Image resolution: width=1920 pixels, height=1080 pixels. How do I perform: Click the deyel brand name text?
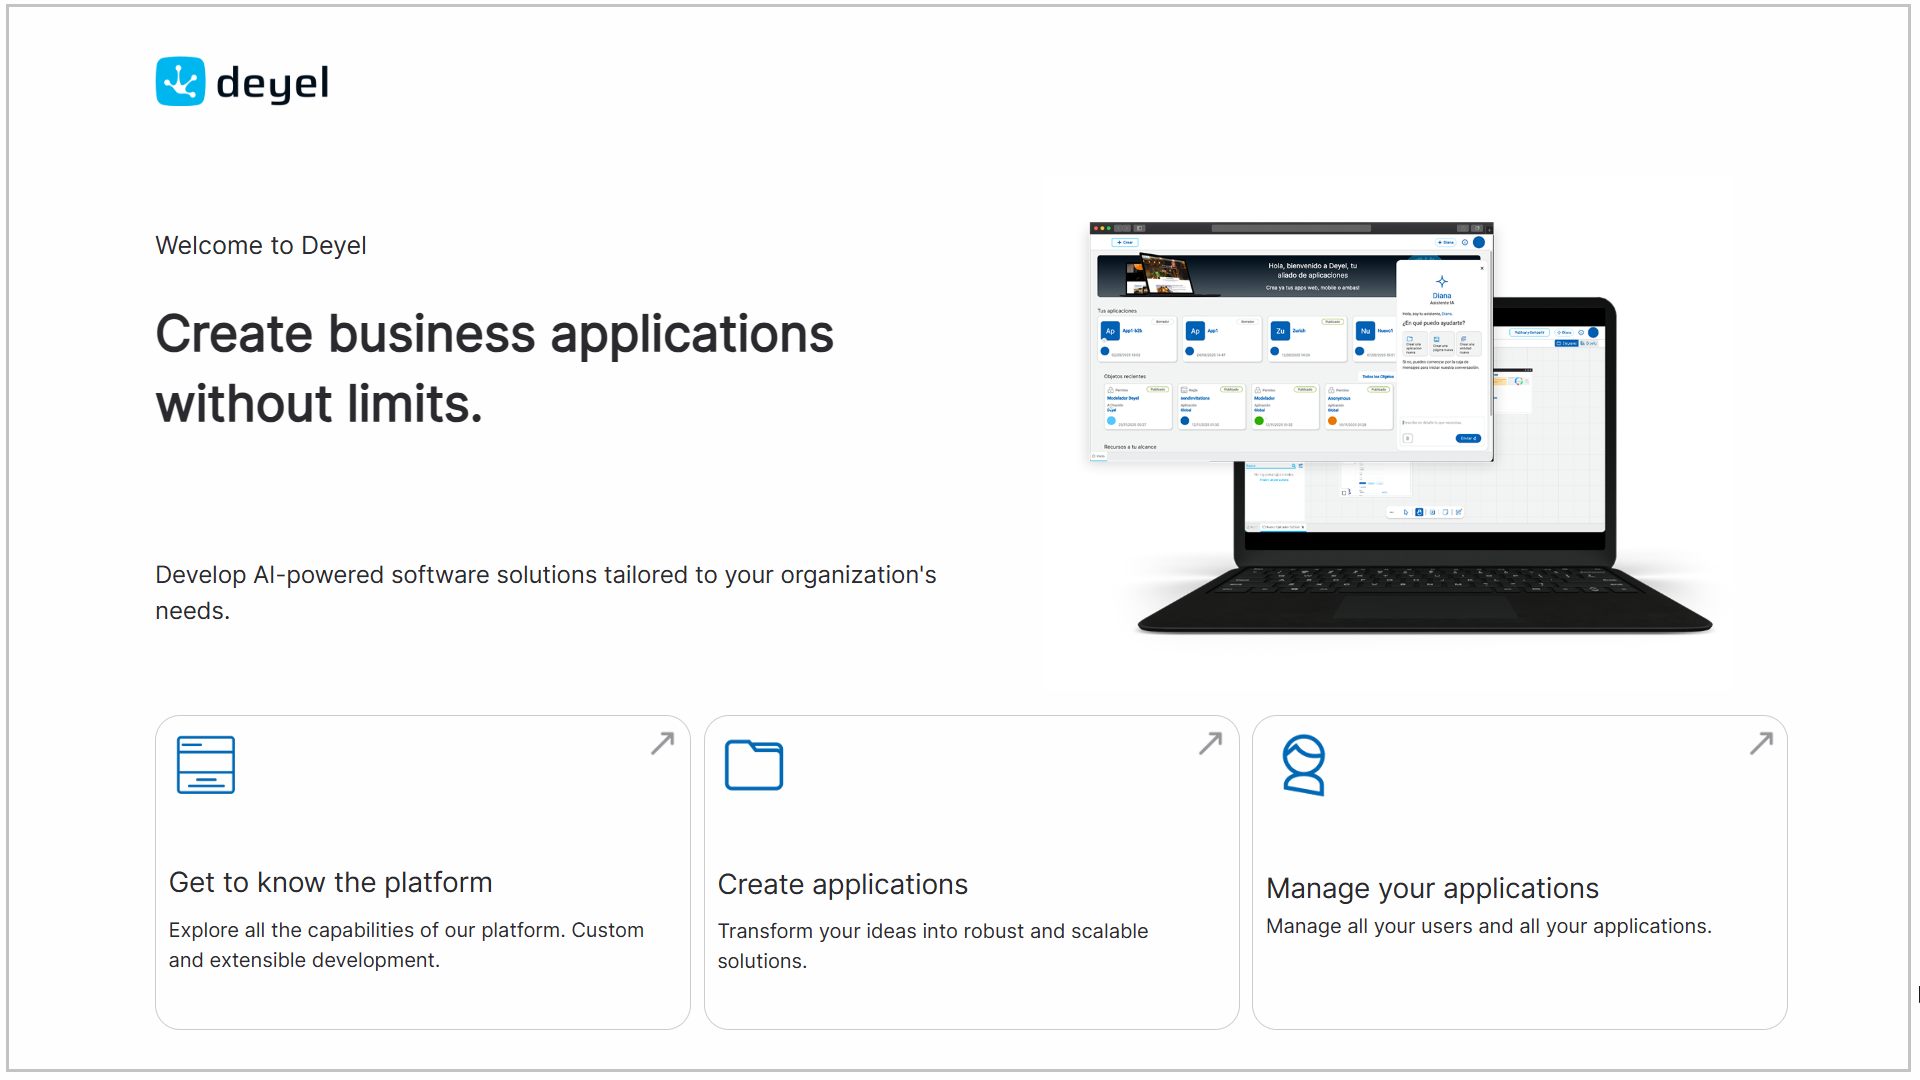click(x=272, y=83)
